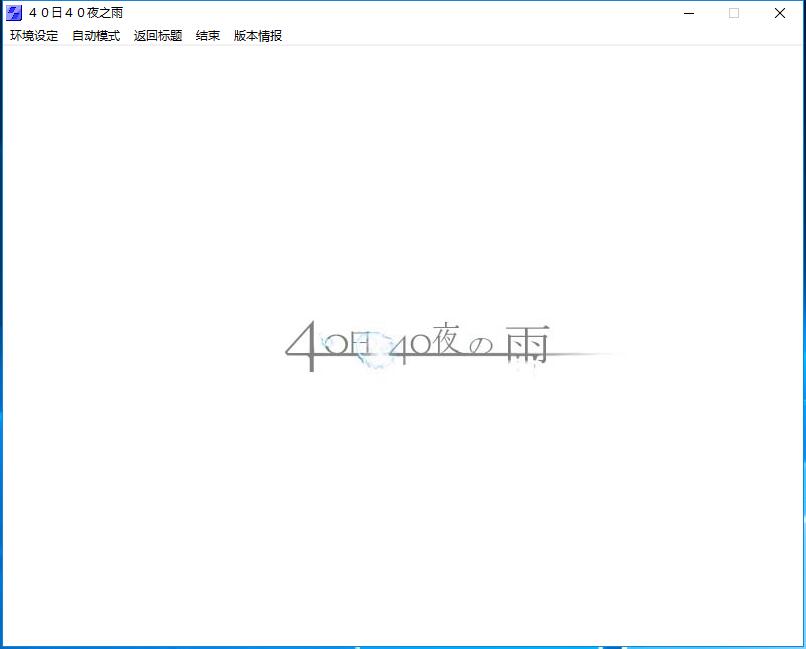This screenshot has height=649, width=806.
Task: Click the app icon in title bar
Action: 14,13
